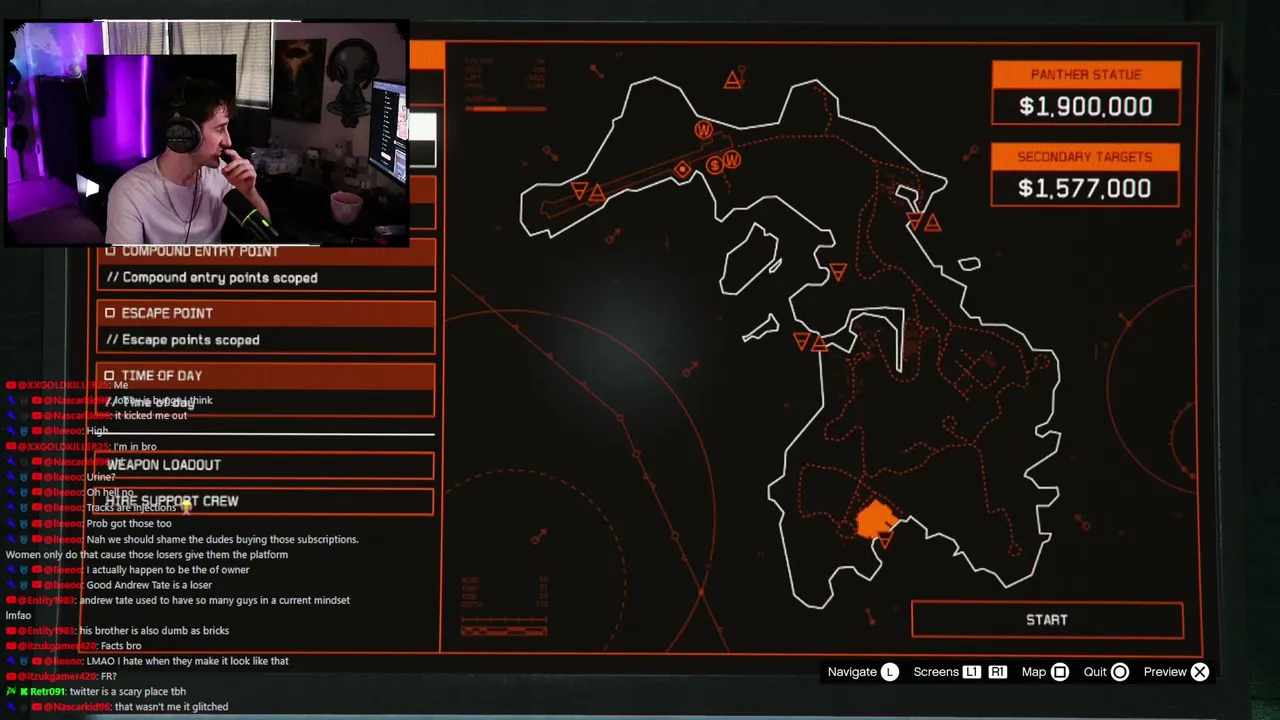Click chat message "his brother is also dumb as bricks"
This screenshot has width=1280, height=720.
pos(154,631)
